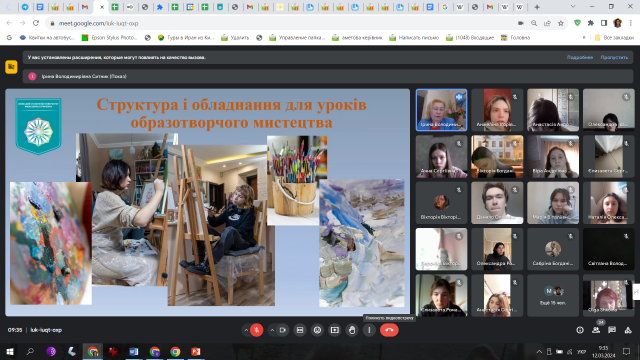Open the Windows Start menu

tap(10, 351)
